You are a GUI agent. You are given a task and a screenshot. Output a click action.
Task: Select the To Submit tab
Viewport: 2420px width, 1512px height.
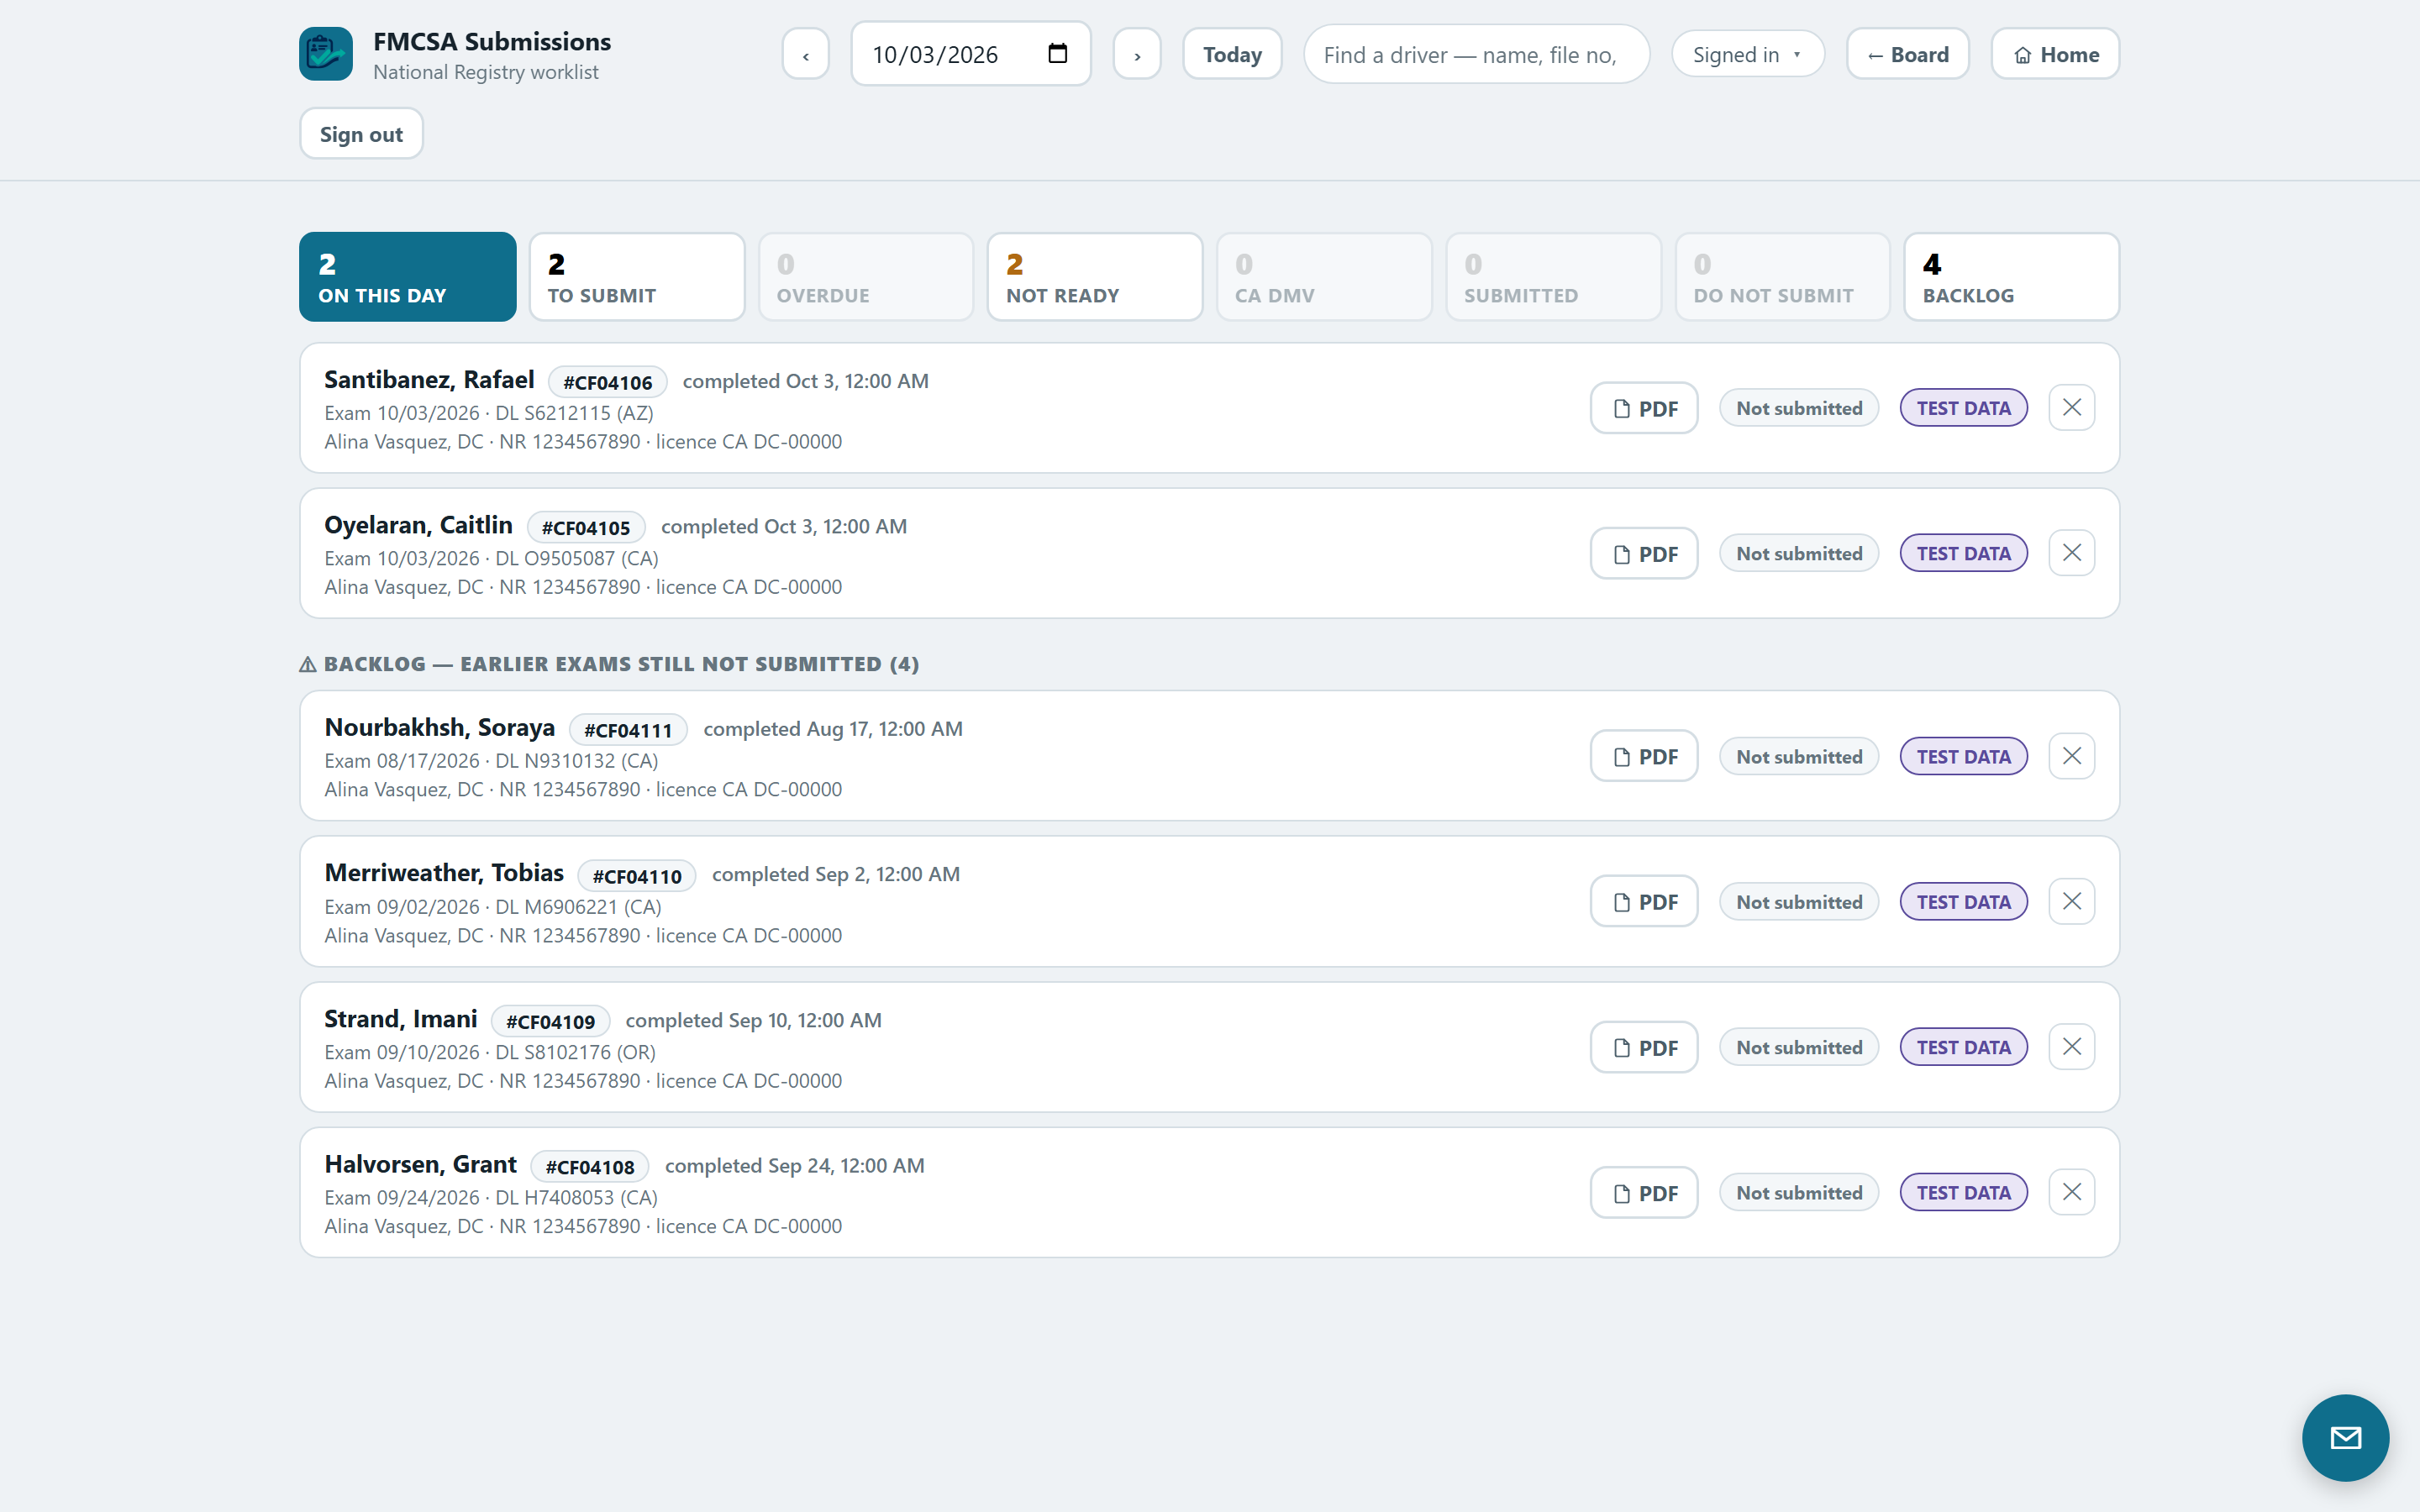click(x=637, y=277)
